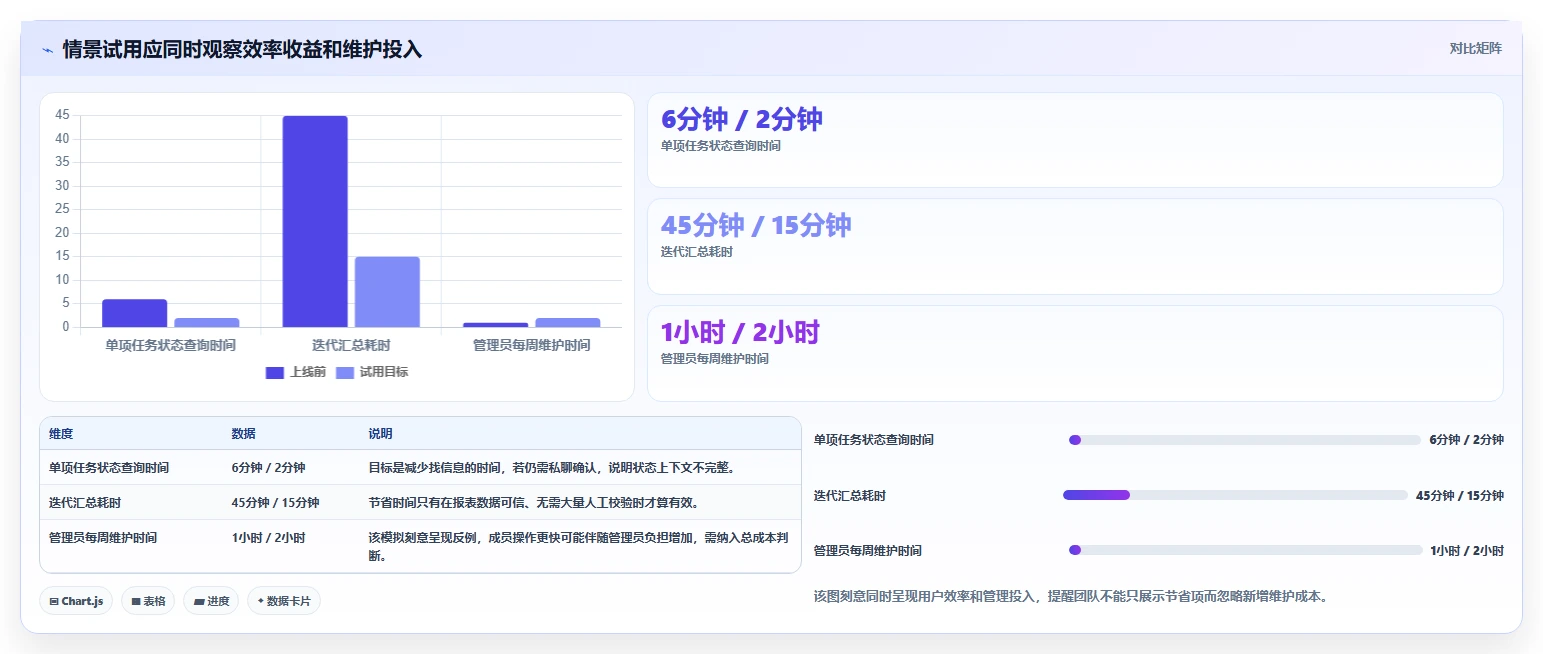
Task: Select the Chart.js chip
Action: point(77,601)
